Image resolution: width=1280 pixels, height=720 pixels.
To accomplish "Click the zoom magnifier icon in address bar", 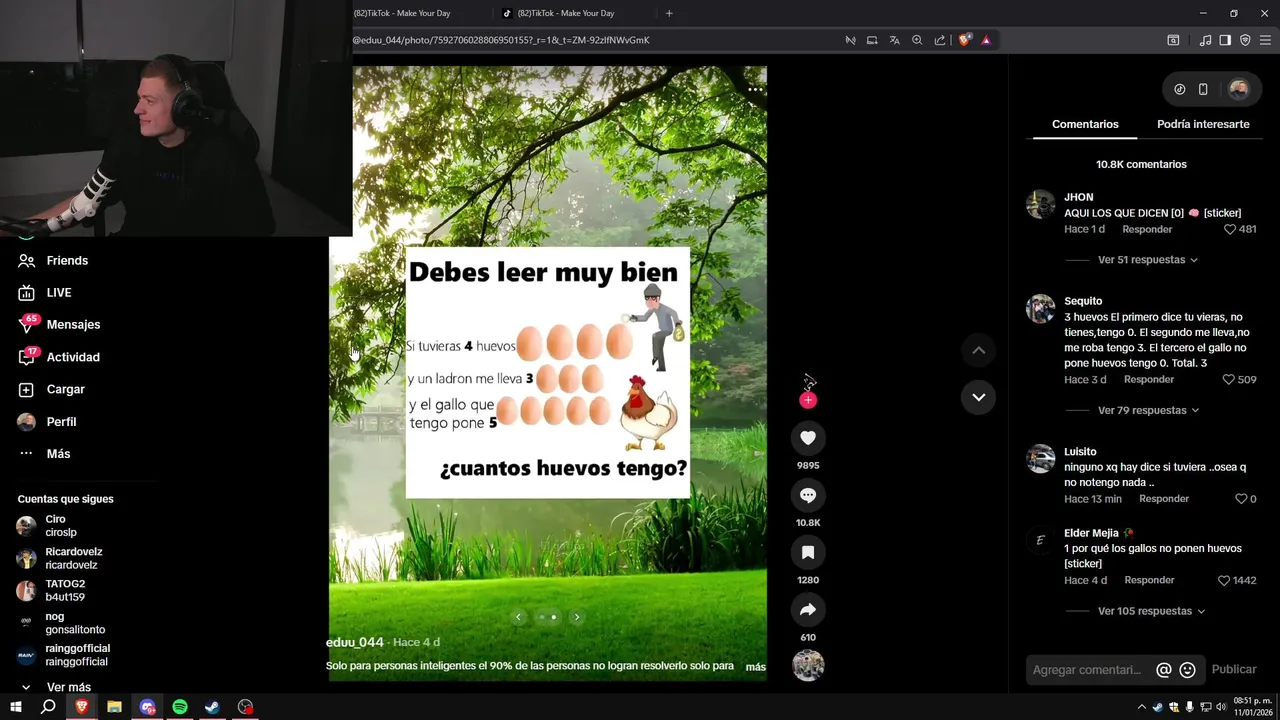I will coord(917,40).
